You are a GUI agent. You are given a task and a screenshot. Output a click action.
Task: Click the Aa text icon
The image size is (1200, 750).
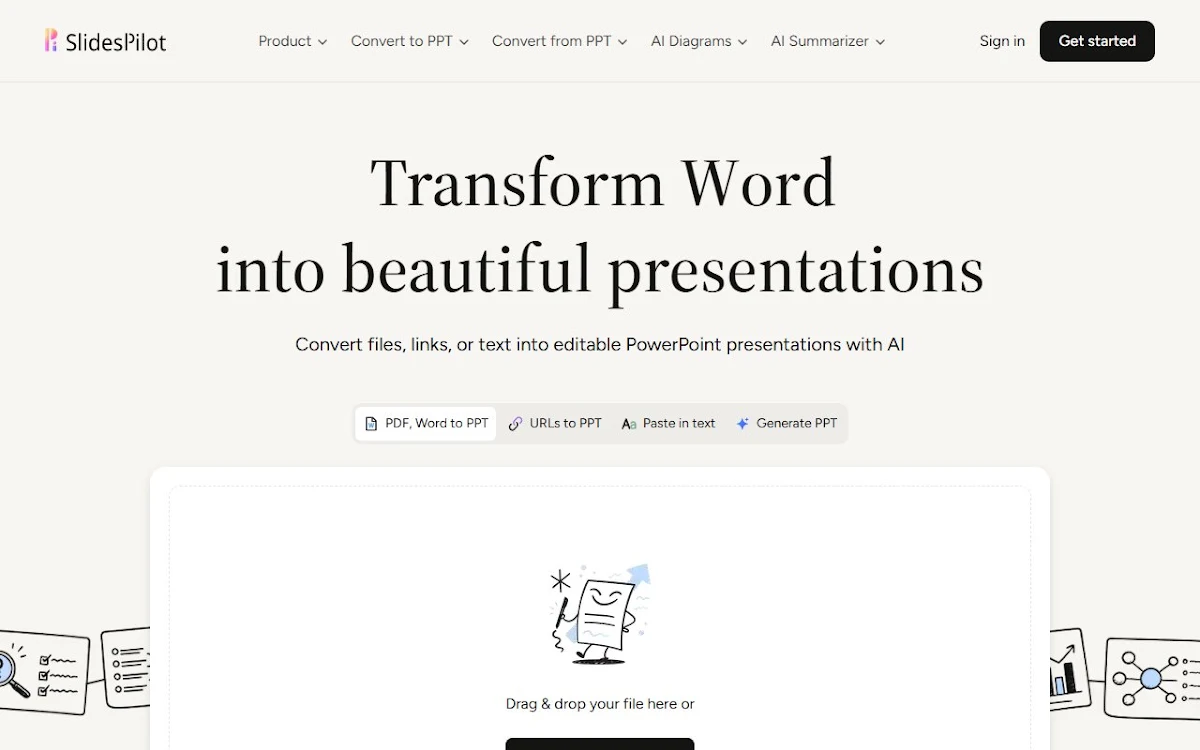(629, 424)
